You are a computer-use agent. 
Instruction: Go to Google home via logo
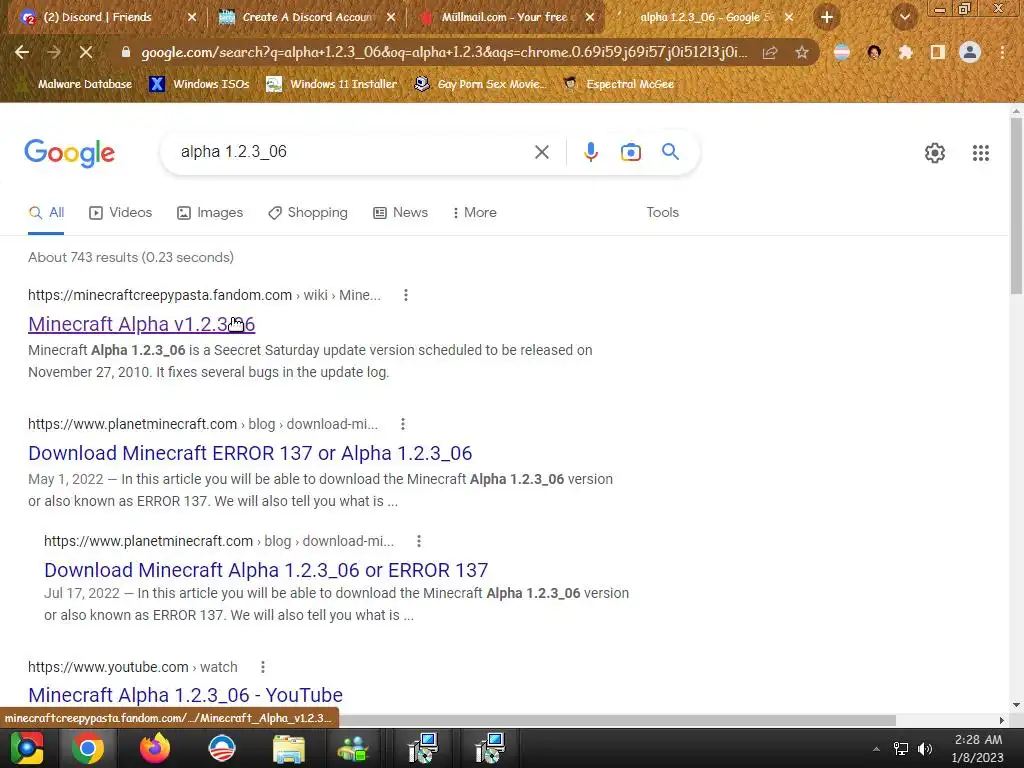point(69,153)
